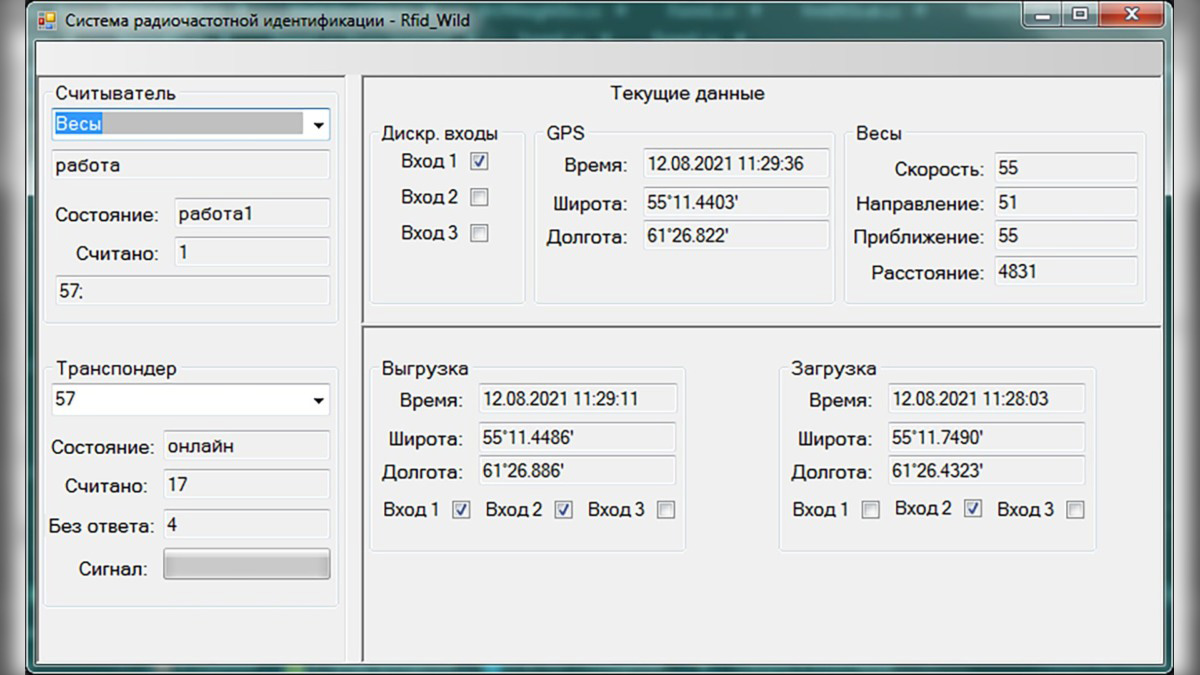Tick Вход 3 in Дискр. входы
Image resolution: width=1200 pixels, height=675 pixels.
pos(479,233)
